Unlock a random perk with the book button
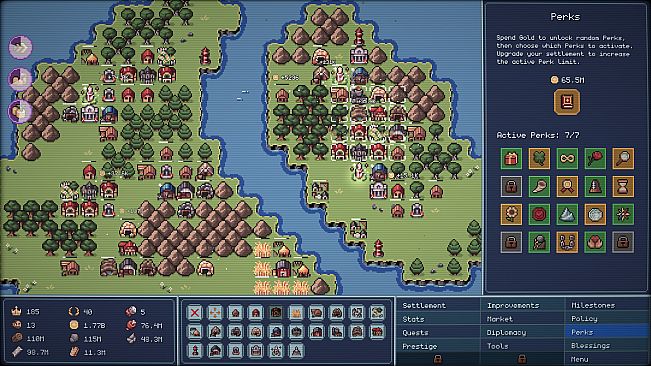Image resolution: width=651 pixels, height=366 pixels. pos(567,102)
